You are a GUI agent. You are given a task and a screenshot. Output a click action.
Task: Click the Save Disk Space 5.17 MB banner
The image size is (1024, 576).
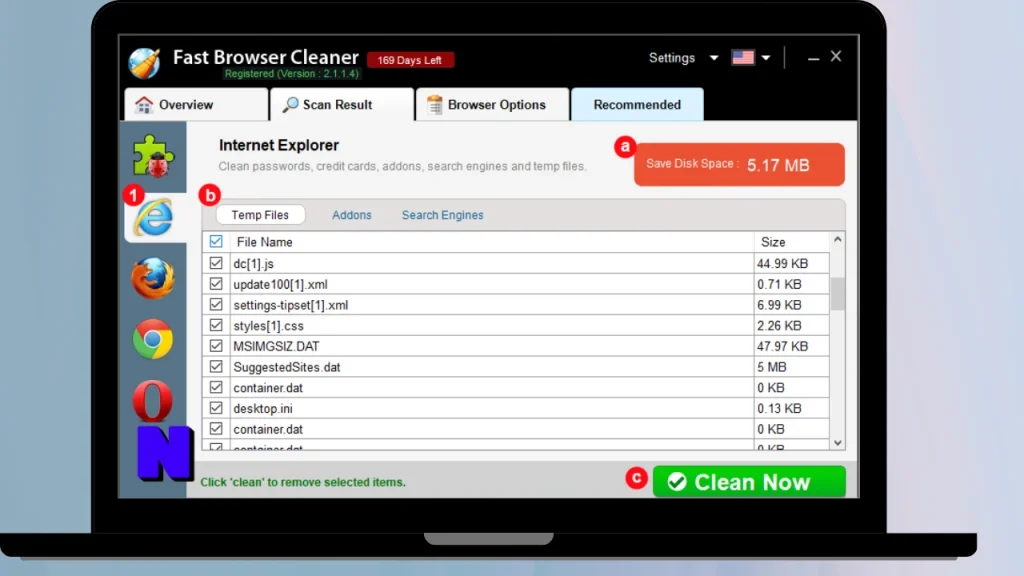739,165
